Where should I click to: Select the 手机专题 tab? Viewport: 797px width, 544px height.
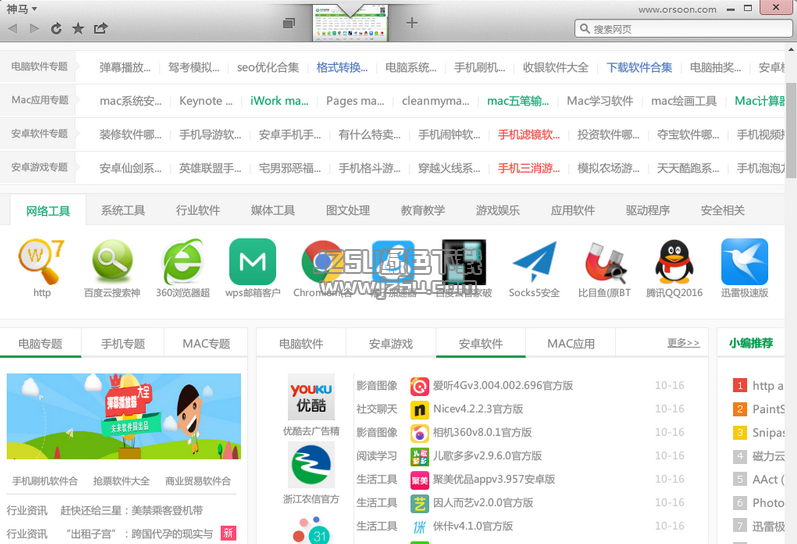(123, 344)
